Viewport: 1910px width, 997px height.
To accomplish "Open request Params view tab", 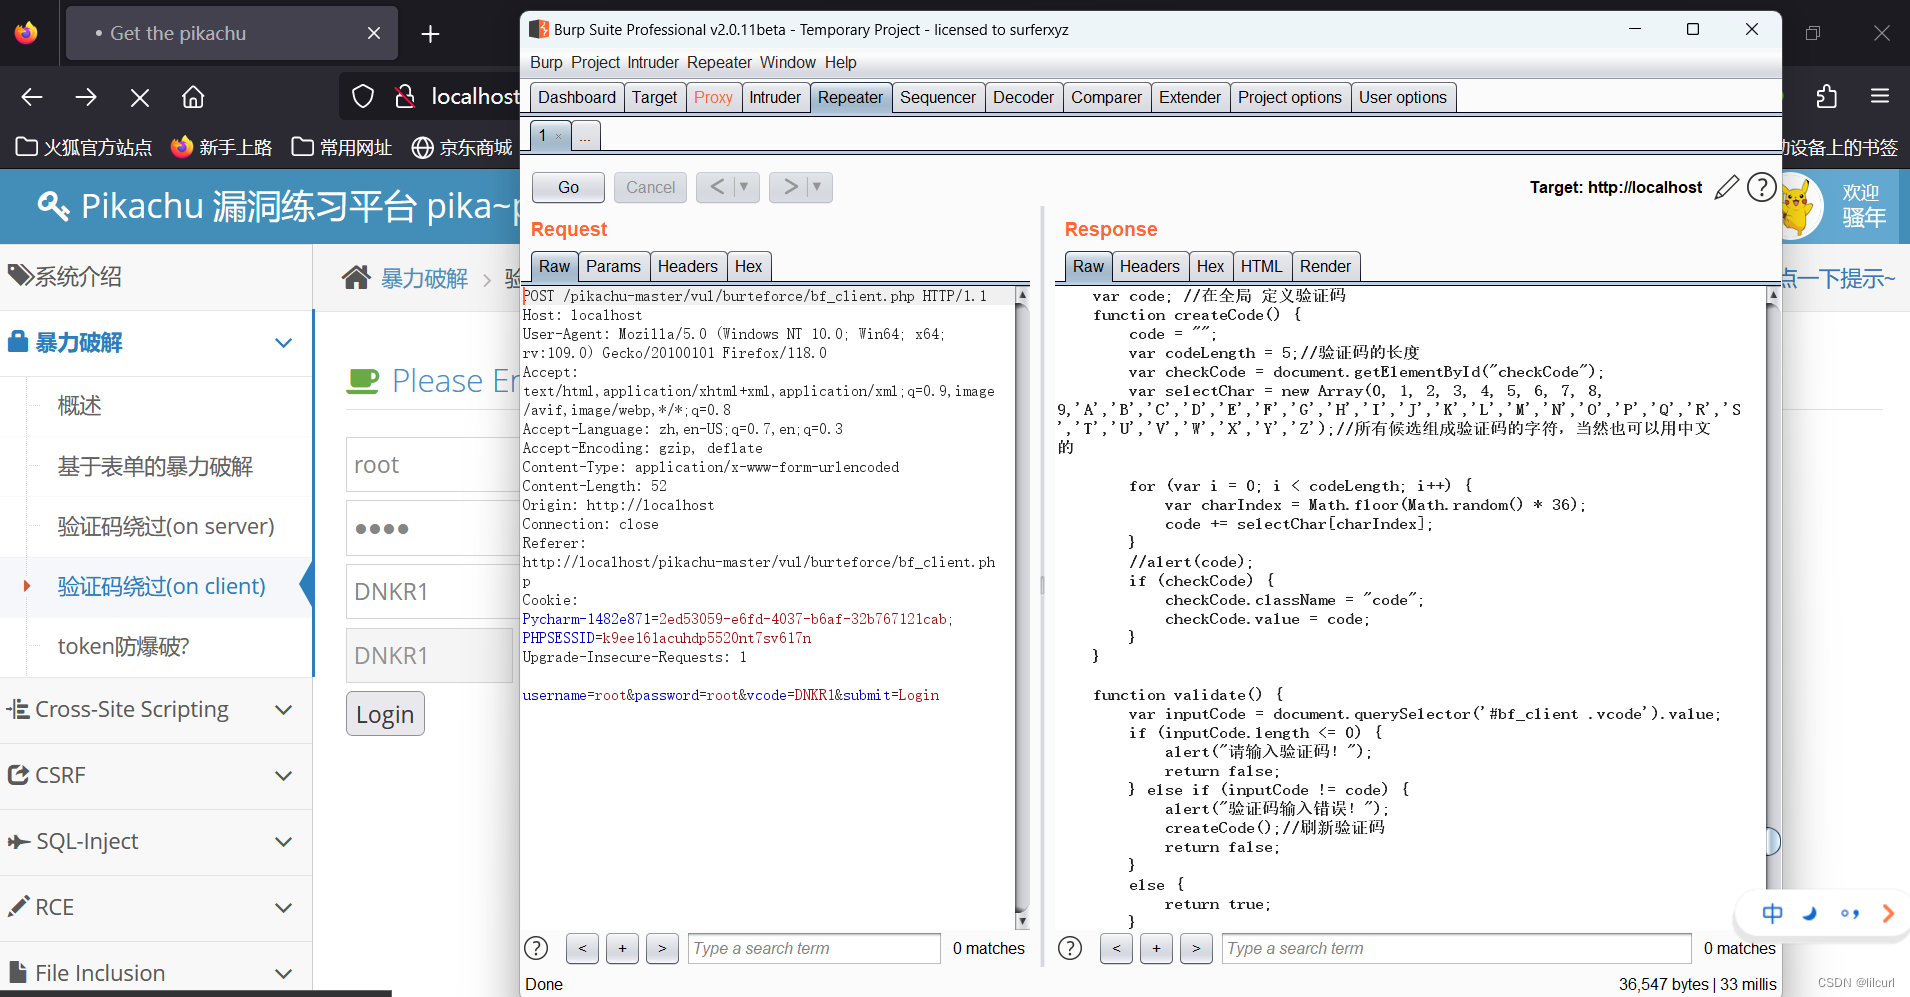I will coord(613,266).
